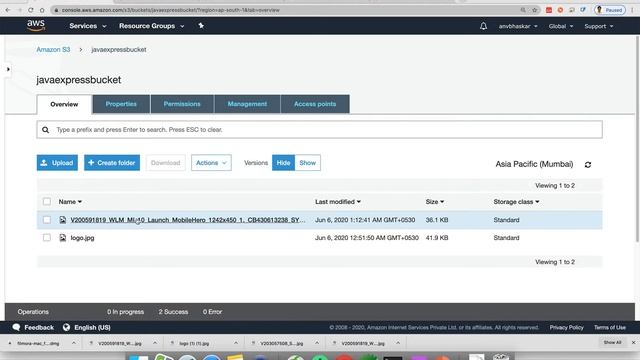Click the Feedback link in footer
Viewport: 640px width, 360px height.
[x=39, y=327]
